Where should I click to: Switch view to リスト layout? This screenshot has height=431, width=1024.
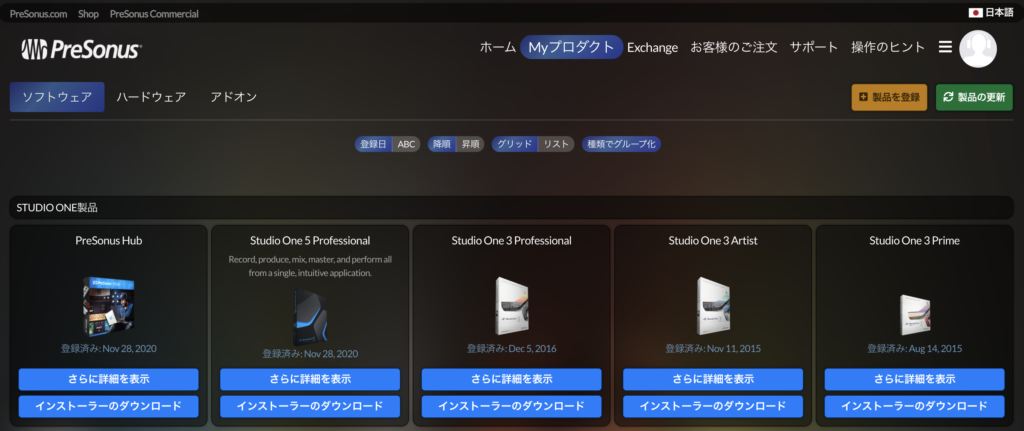tap(555, 144)
